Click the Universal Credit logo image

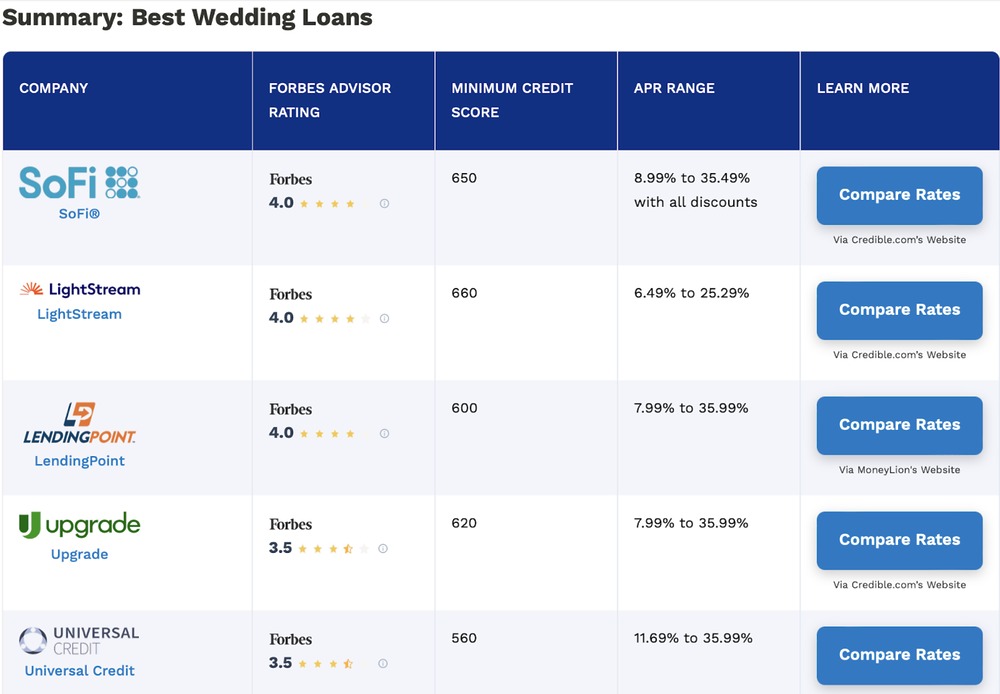pos(79,640)
